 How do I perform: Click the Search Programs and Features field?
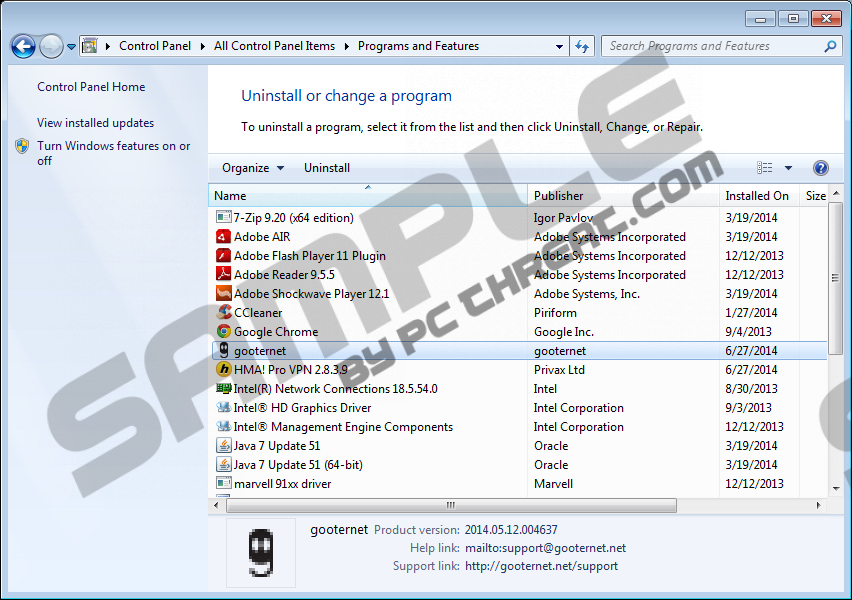pos(712,46)
